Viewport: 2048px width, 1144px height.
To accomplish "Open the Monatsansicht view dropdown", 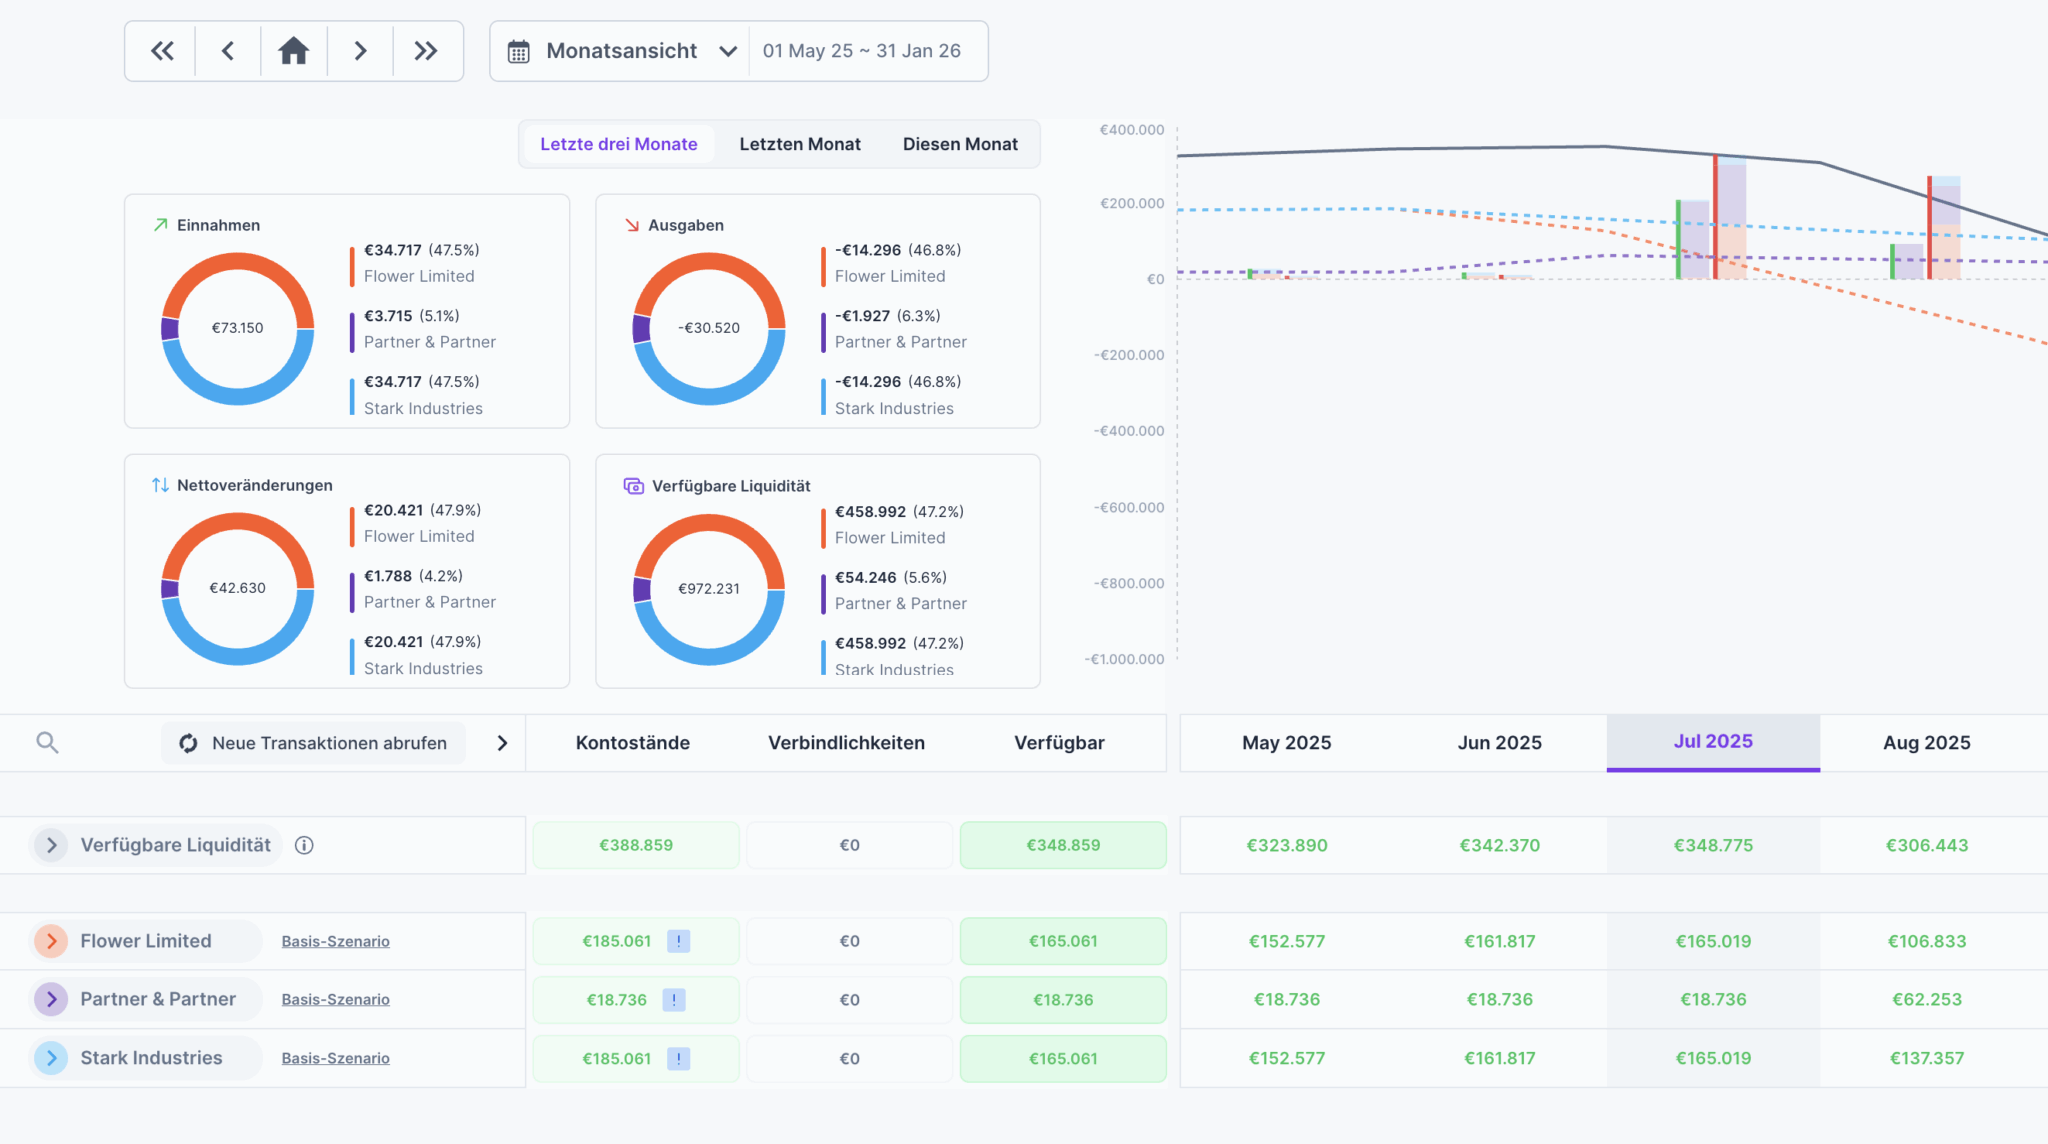I will 622,51.
